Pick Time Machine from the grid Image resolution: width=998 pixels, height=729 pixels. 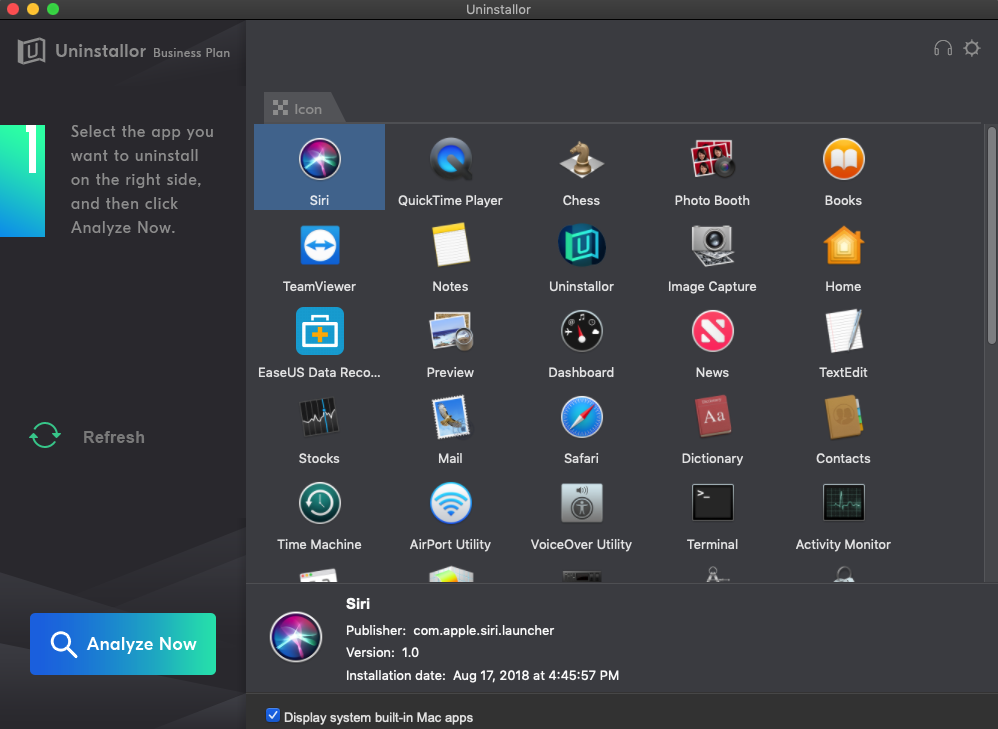tap(320, 503)
